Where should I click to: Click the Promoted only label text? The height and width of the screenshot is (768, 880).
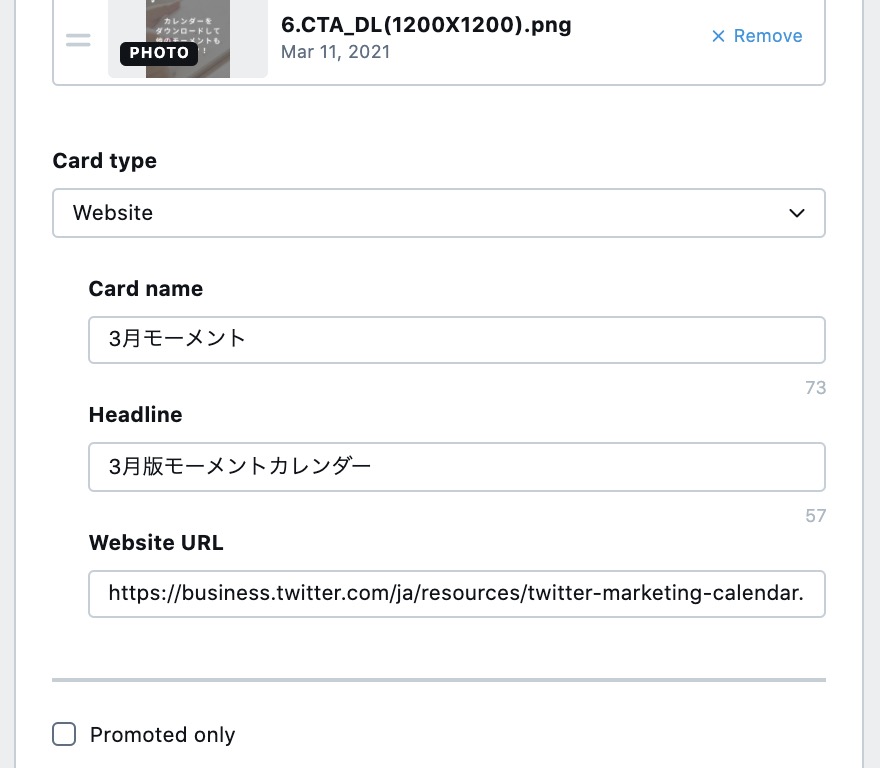(x=162, y=735)
